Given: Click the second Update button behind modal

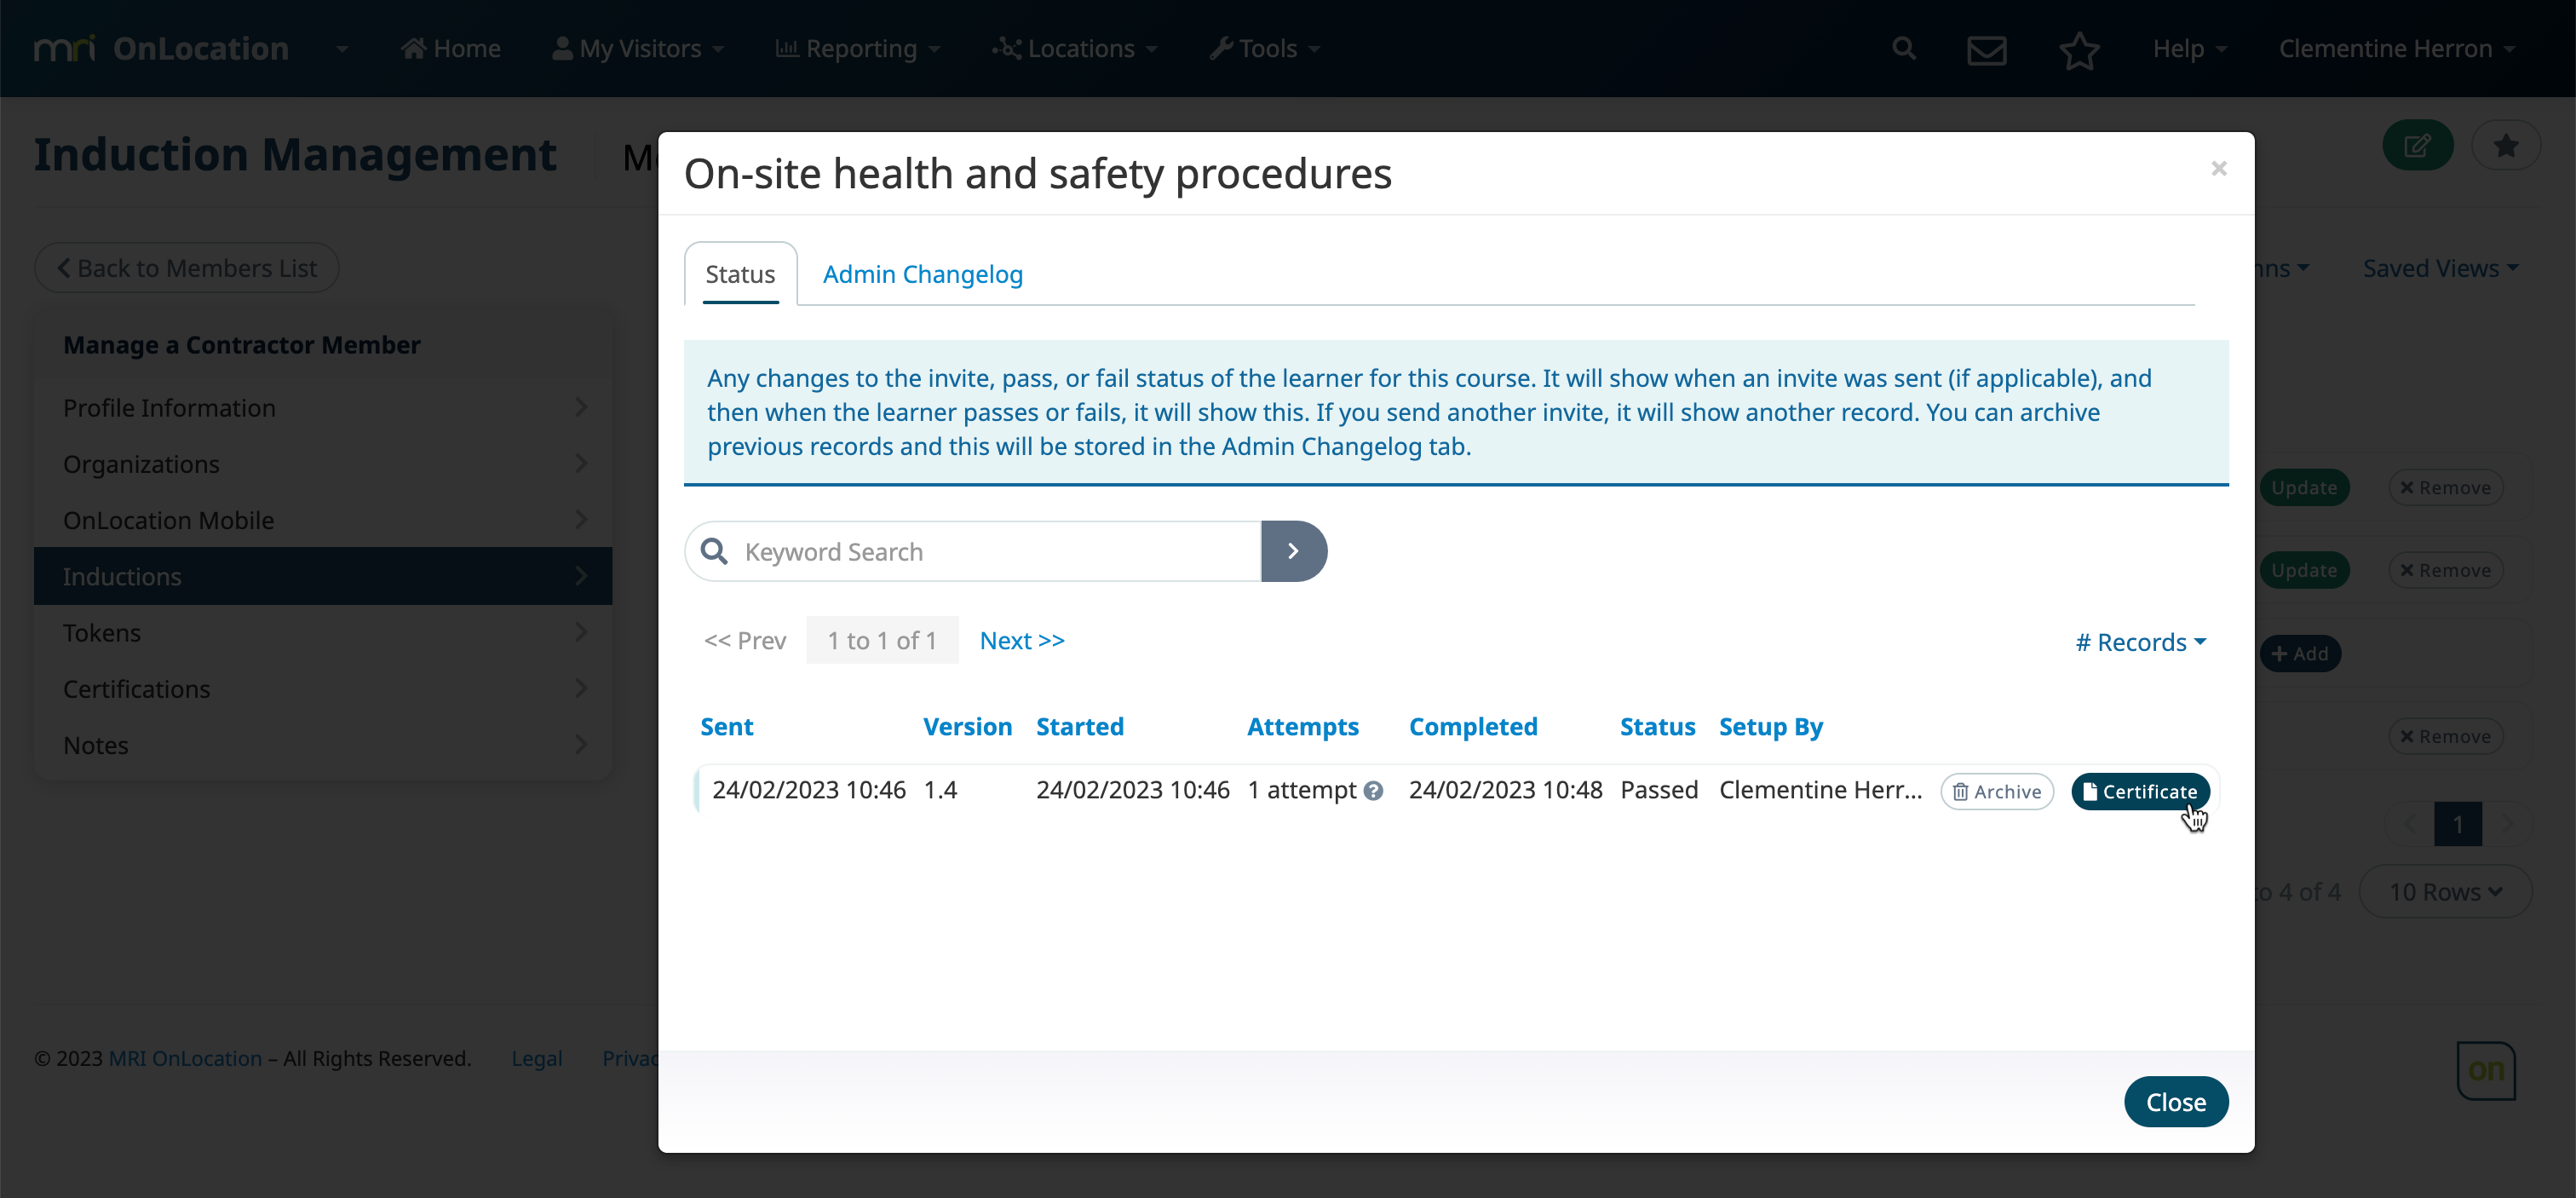Looking at the screenshot, I should 2304,570.
